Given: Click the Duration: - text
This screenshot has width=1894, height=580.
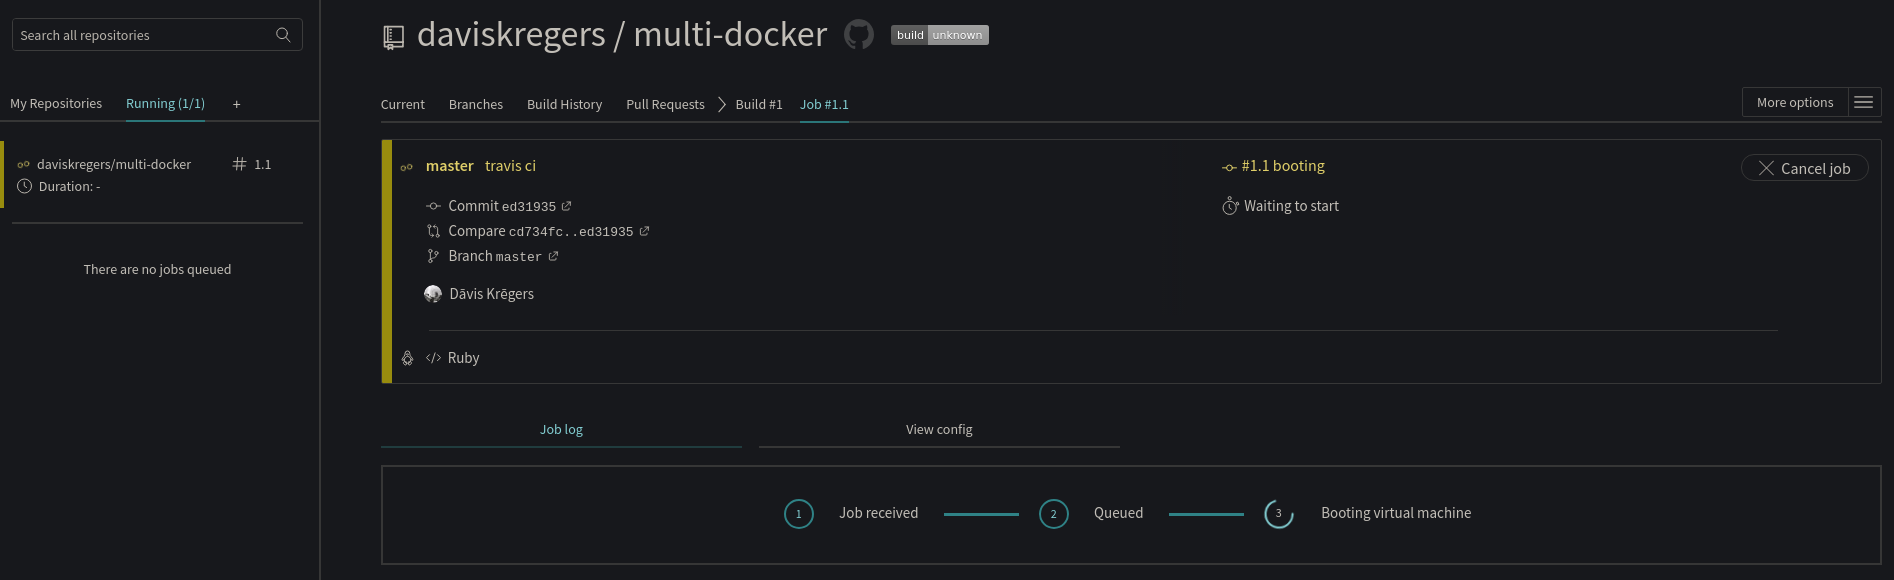Looking at the screenshot, I should tap(70, 186).
